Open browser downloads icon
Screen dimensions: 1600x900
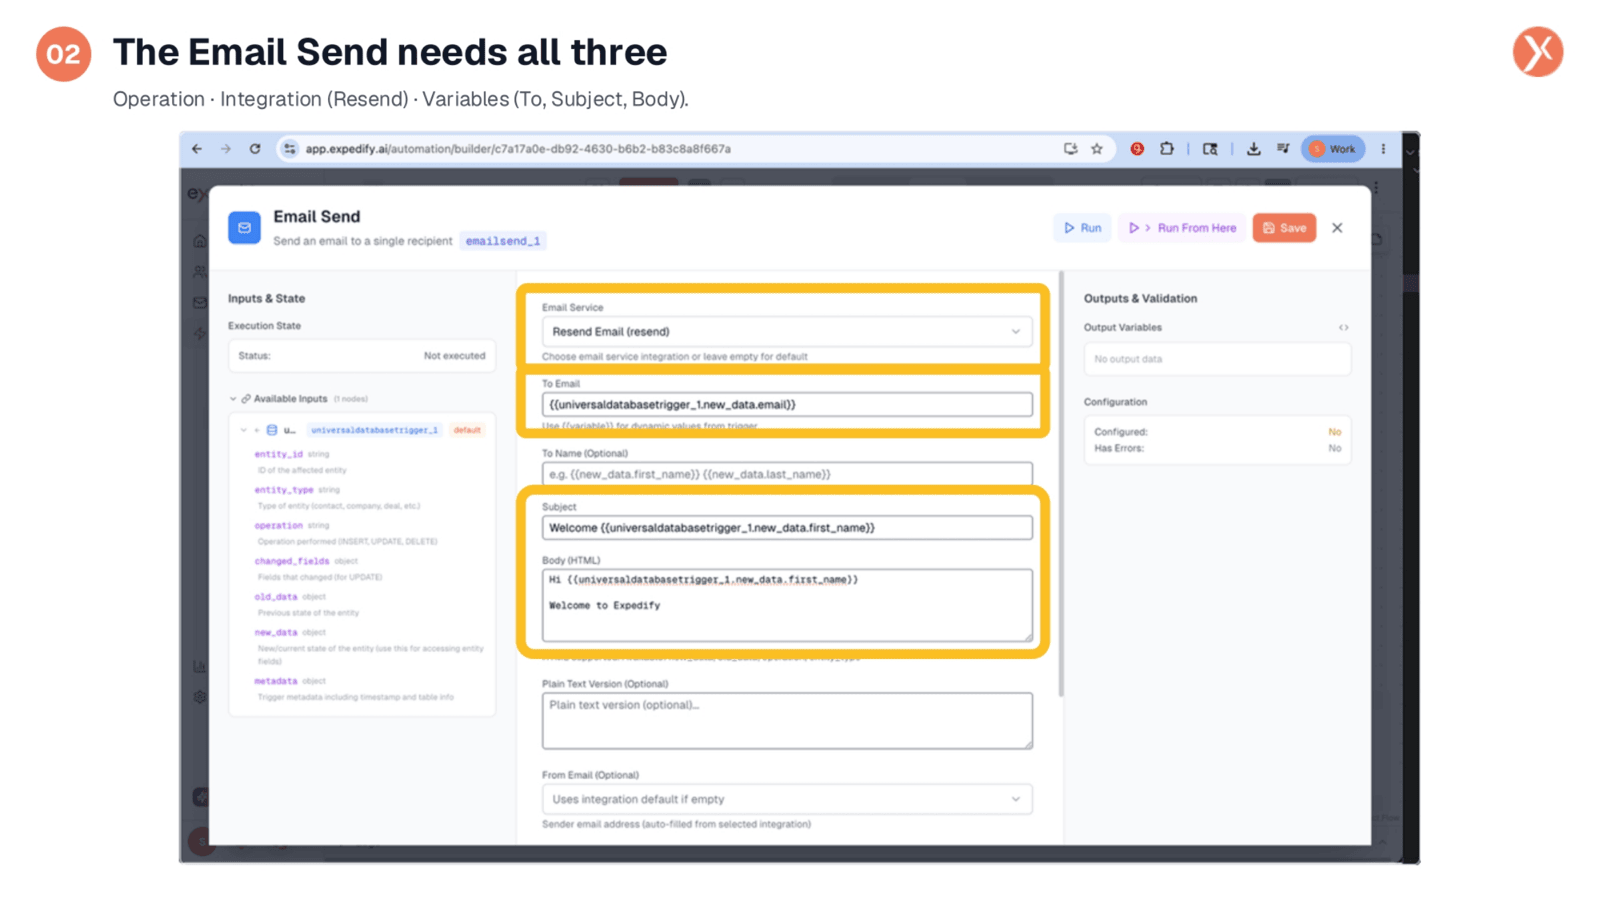pyautogui.click(x=1253, y=149)
